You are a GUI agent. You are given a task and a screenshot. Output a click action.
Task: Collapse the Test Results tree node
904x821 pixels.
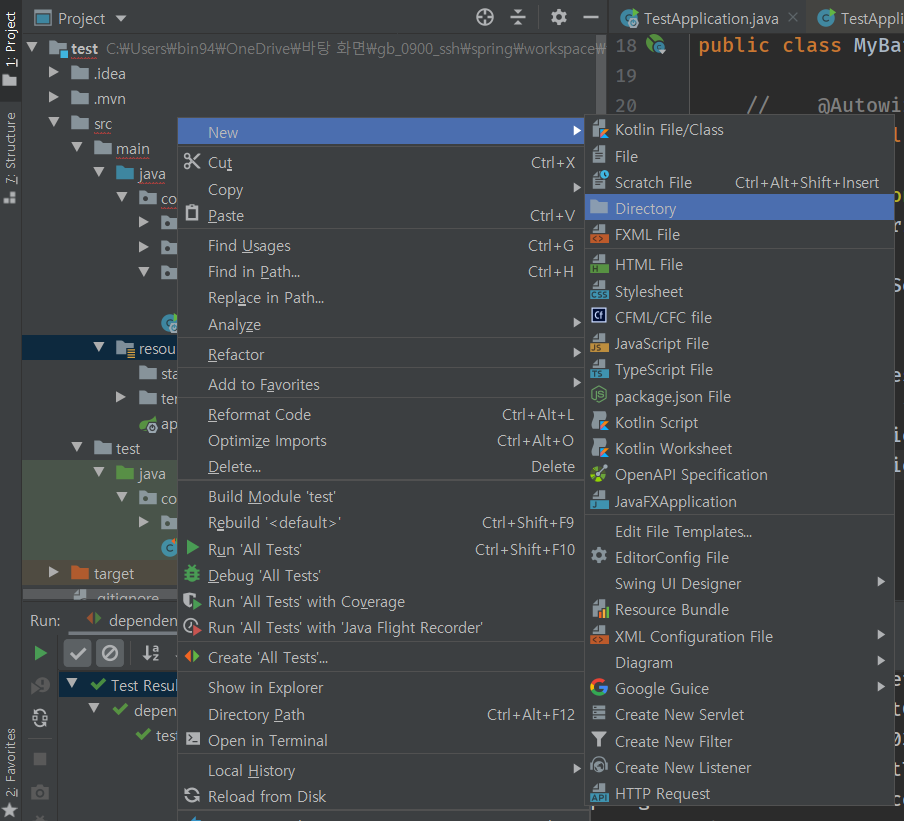click(72, 684)
